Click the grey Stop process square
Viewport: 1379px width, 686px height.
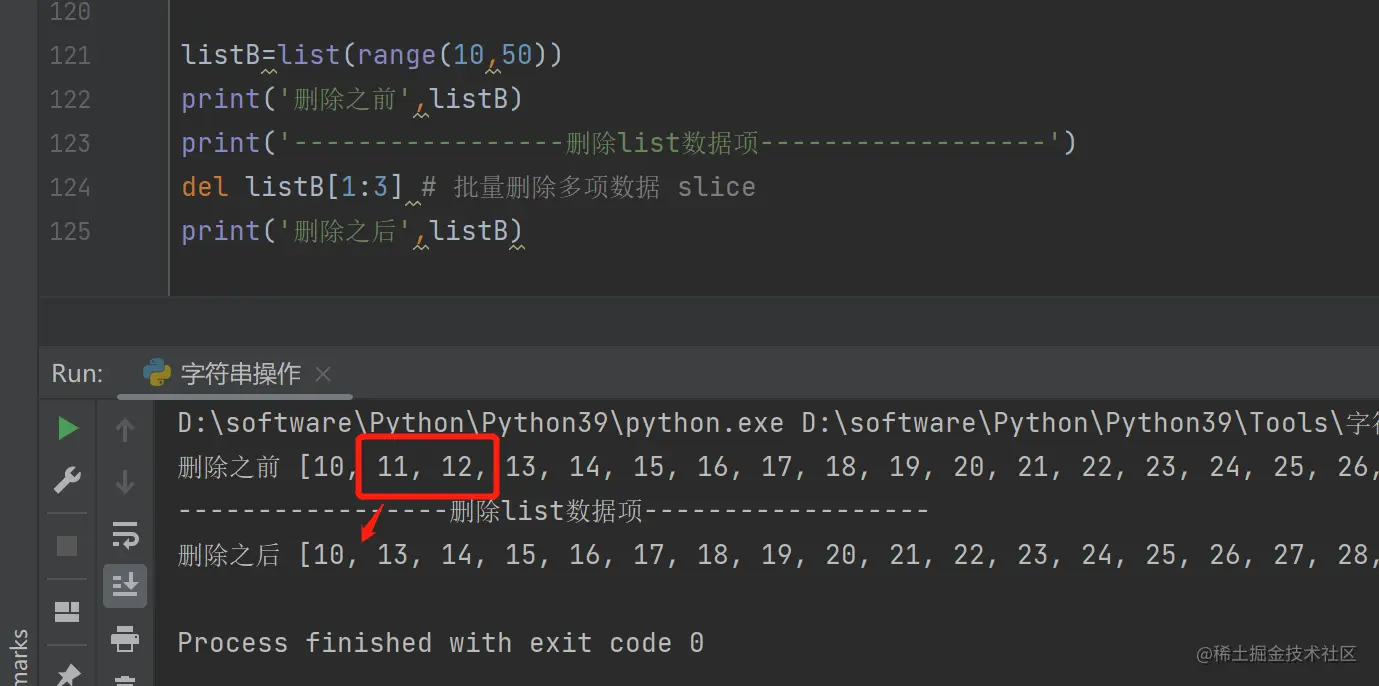click(67, 545)
